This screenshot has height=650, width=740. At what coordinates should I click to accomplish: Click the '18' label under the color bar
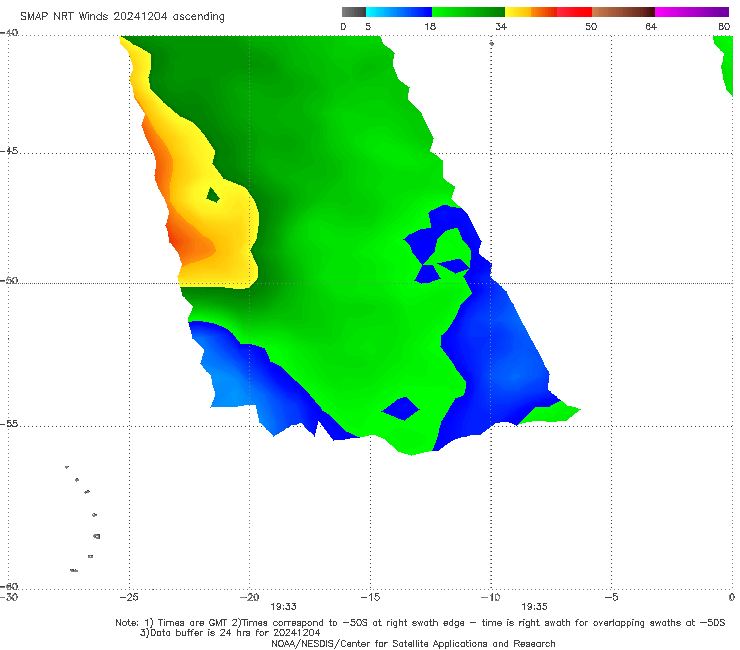pos(430,26)
